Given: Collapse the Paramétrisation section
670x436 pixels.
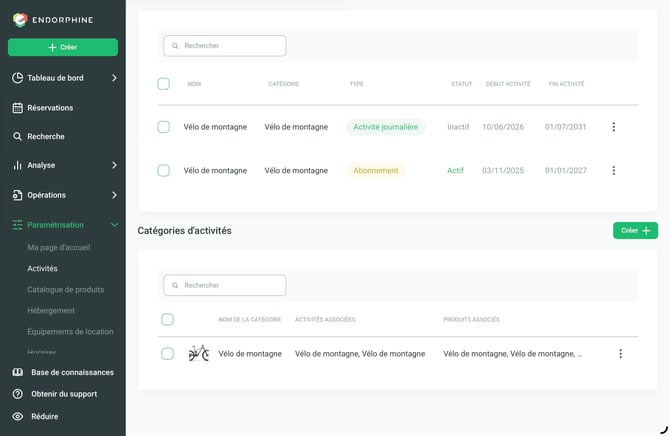Looking at the screenshot, I should pyautogui.click(x=114, y=225).
